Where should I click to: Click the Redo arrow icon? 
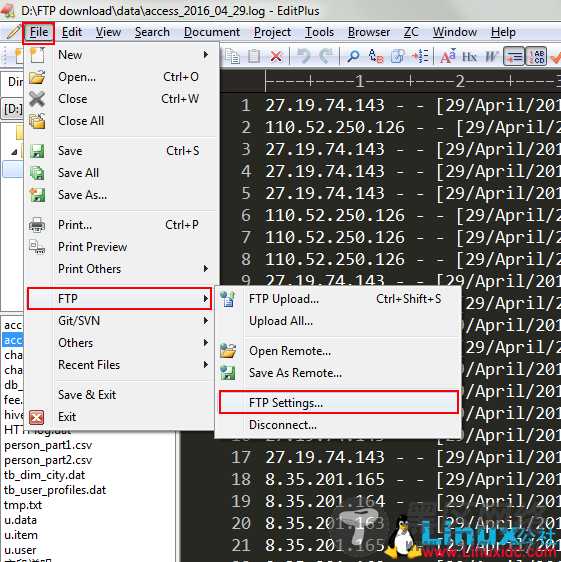coord(325,56)
